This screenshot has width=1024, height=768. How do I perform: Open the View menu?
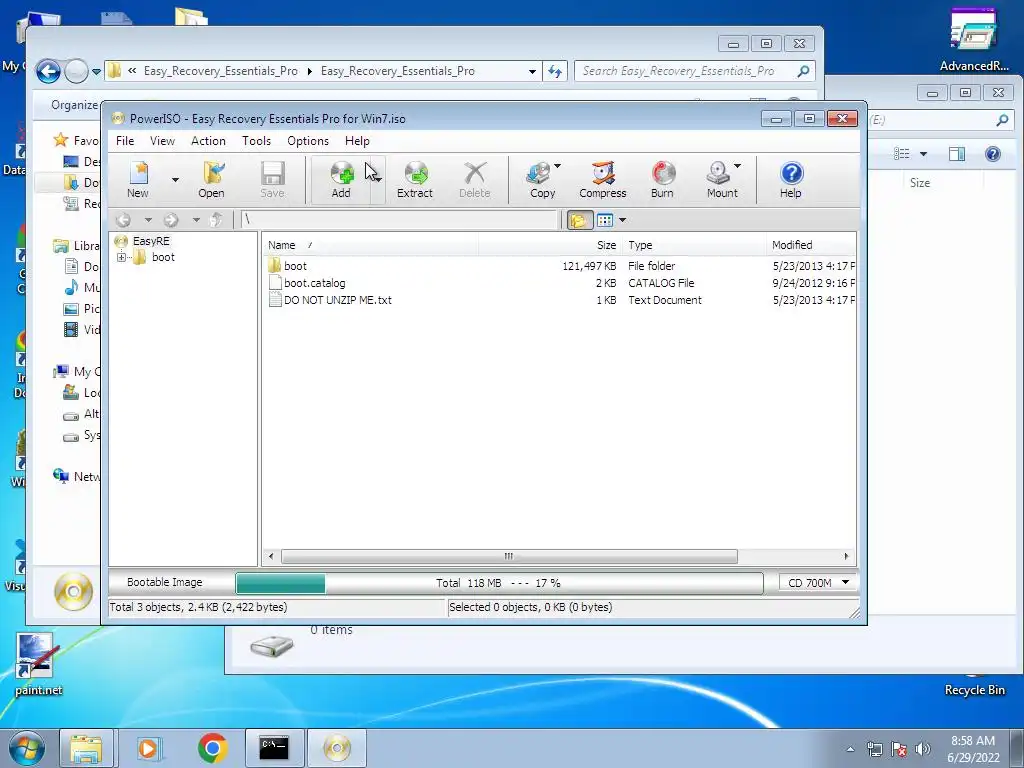click(162, 141)
